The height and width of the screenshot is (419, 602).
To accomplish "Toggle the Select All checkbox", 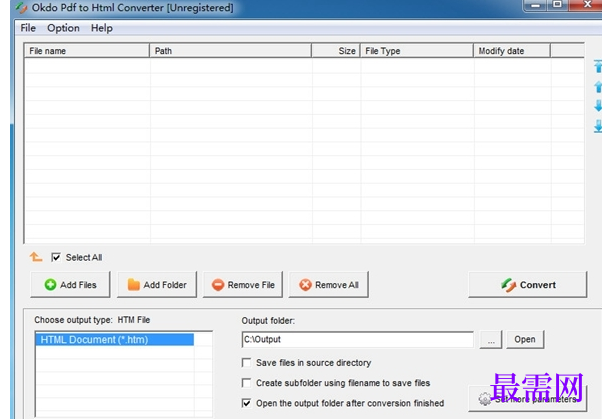I will pos(56,257).
